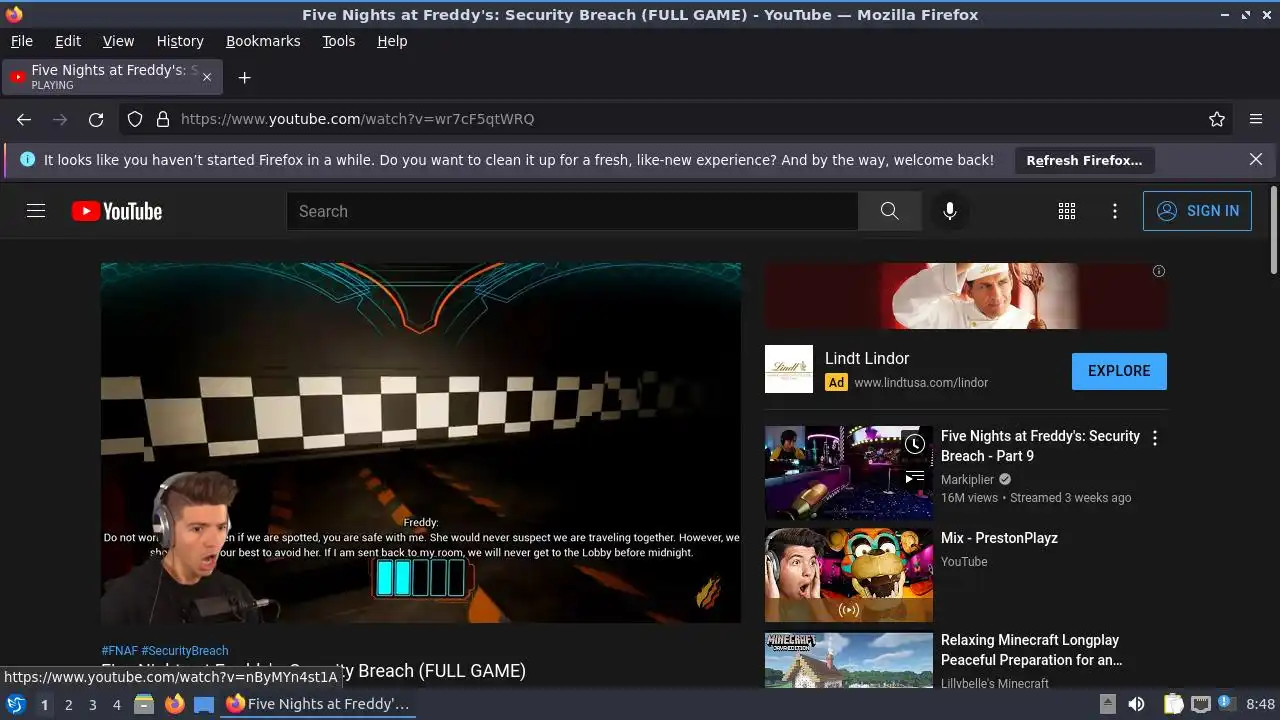
Task: Select Five Nights at Freddy's taskbar window button
Action: tap(318, 704)
